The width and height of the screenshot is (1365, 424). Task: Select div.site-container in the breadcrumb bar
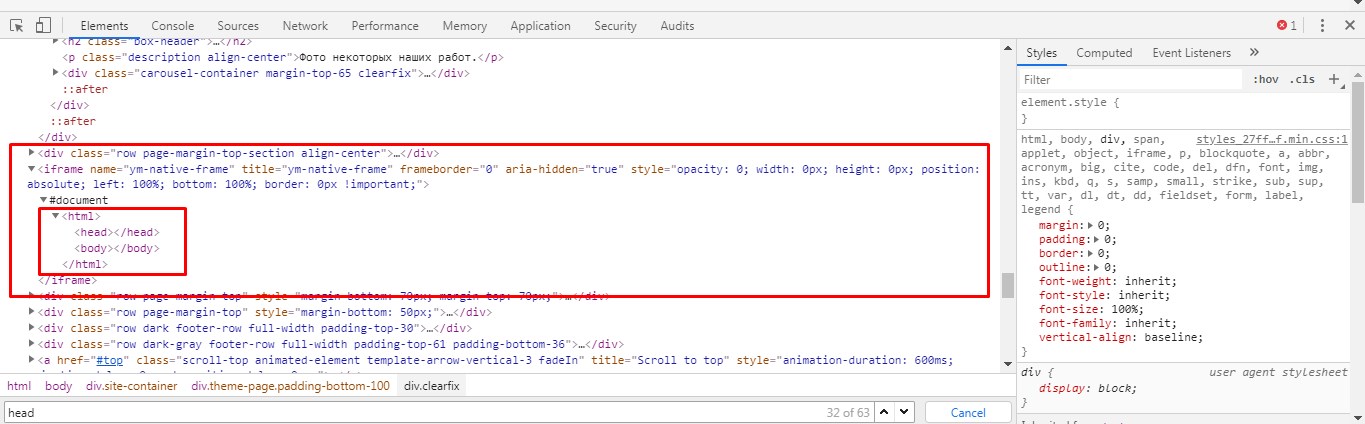click(131, 386)
